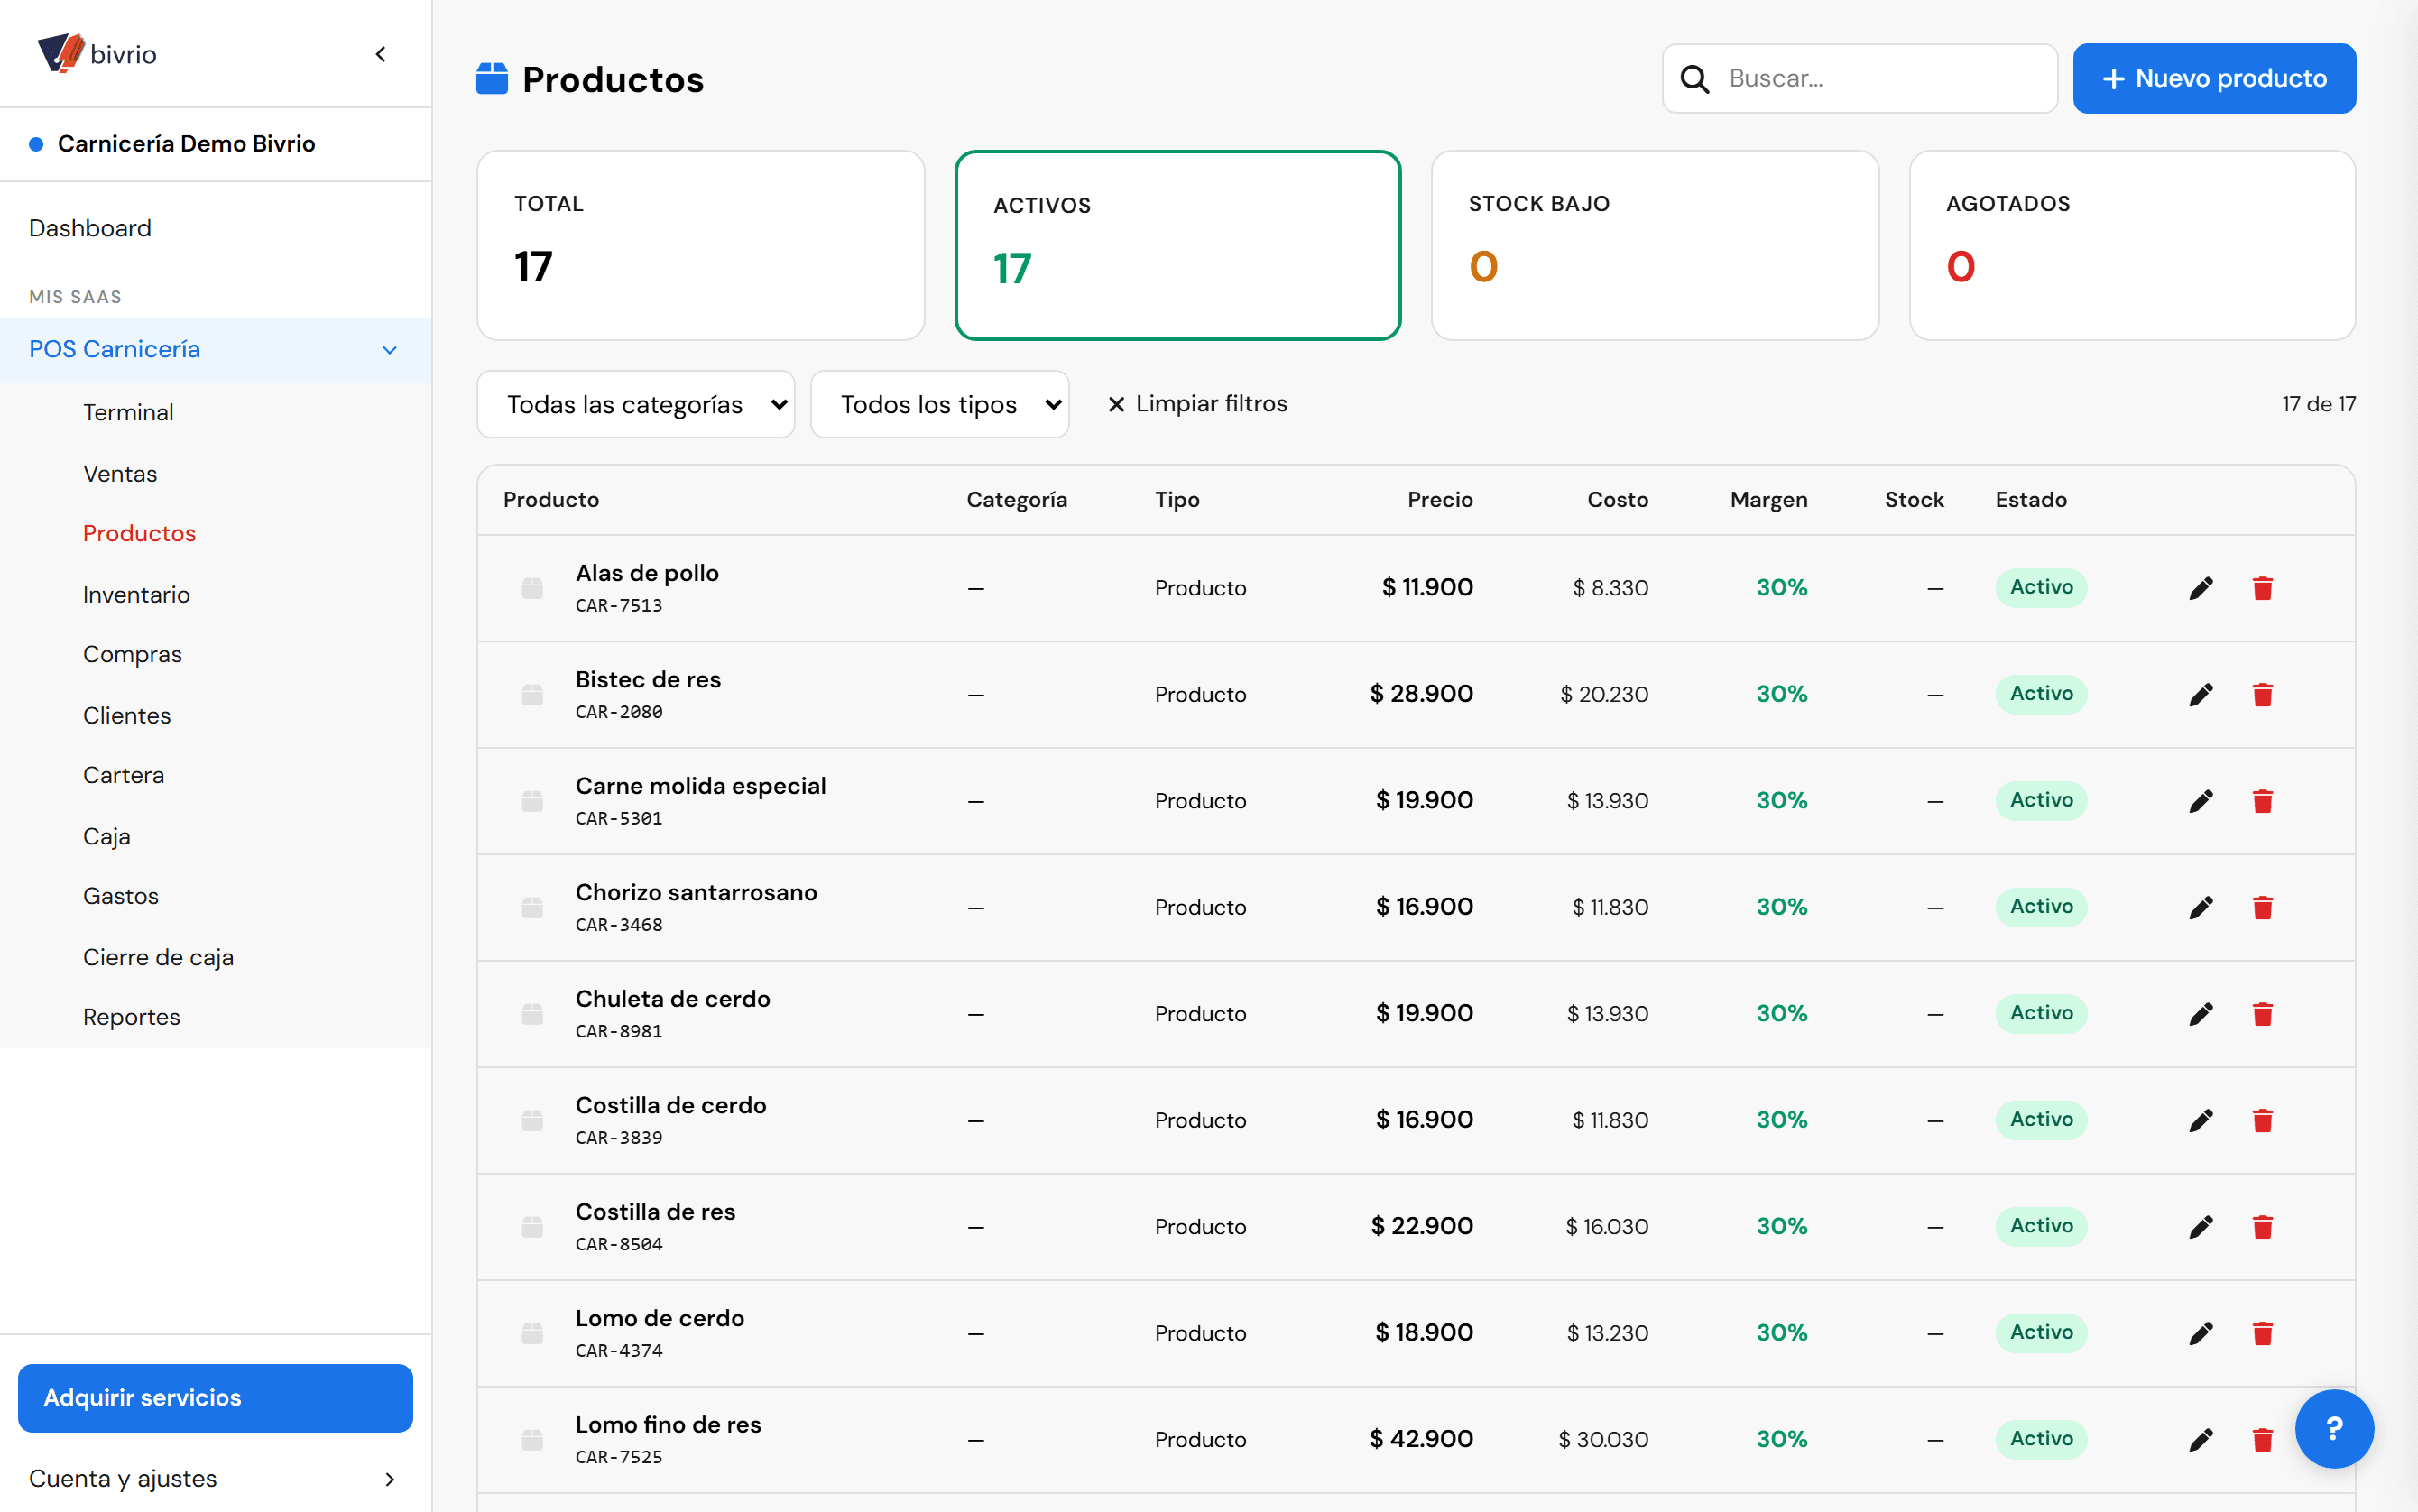
Task: Click the Estado column header
Action: pos(2030,500)
